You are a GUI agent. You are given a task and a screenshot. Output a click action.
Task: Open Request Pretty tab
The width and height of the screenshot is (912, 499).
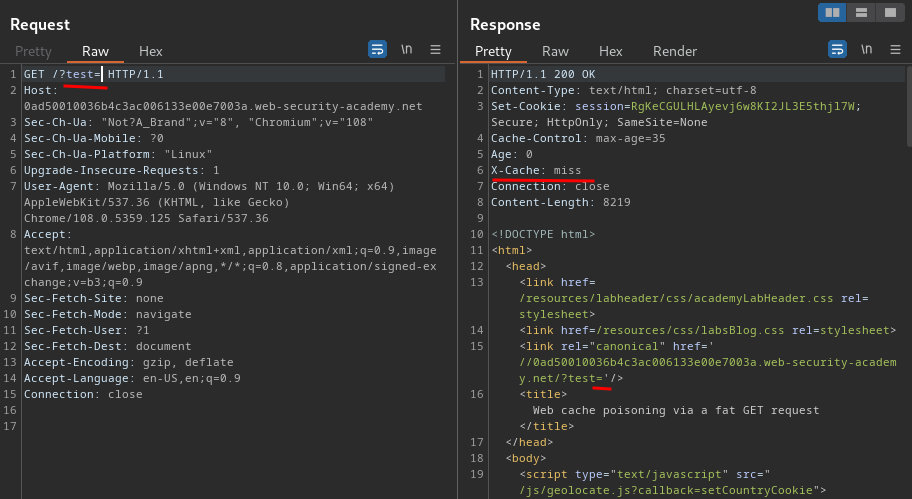click(33, 51)
